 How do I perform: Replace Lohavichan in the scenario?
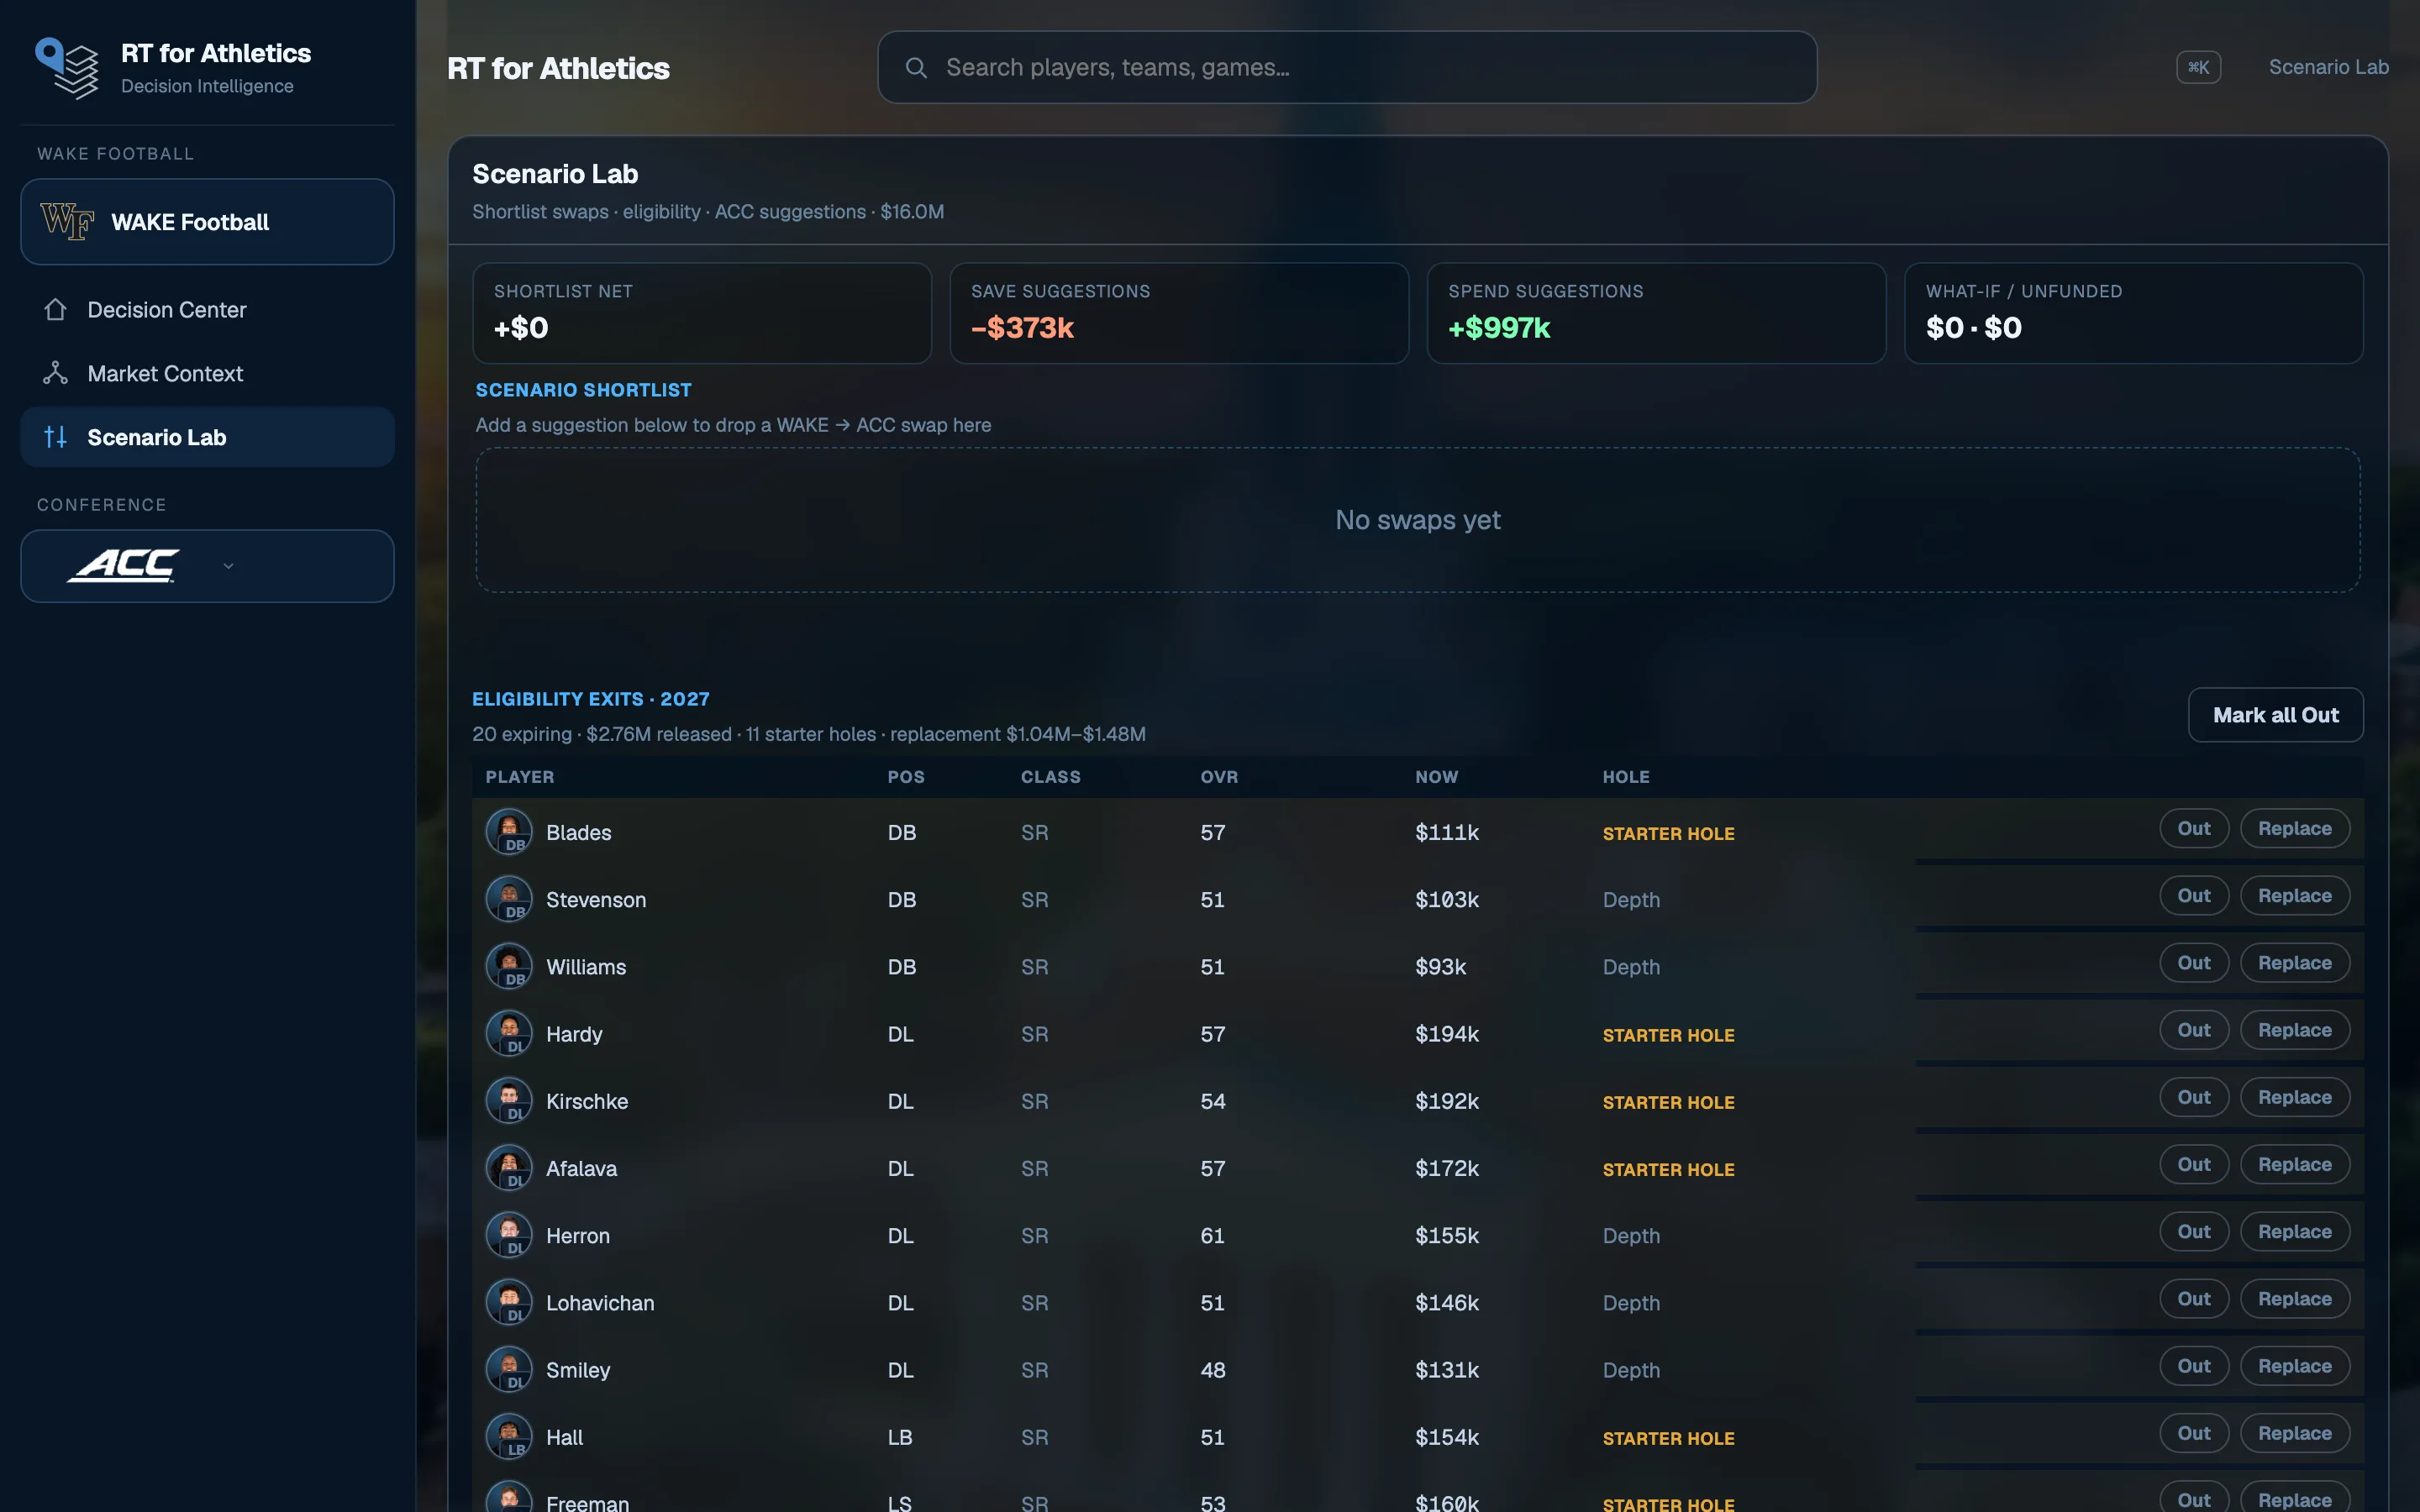2294,1298
